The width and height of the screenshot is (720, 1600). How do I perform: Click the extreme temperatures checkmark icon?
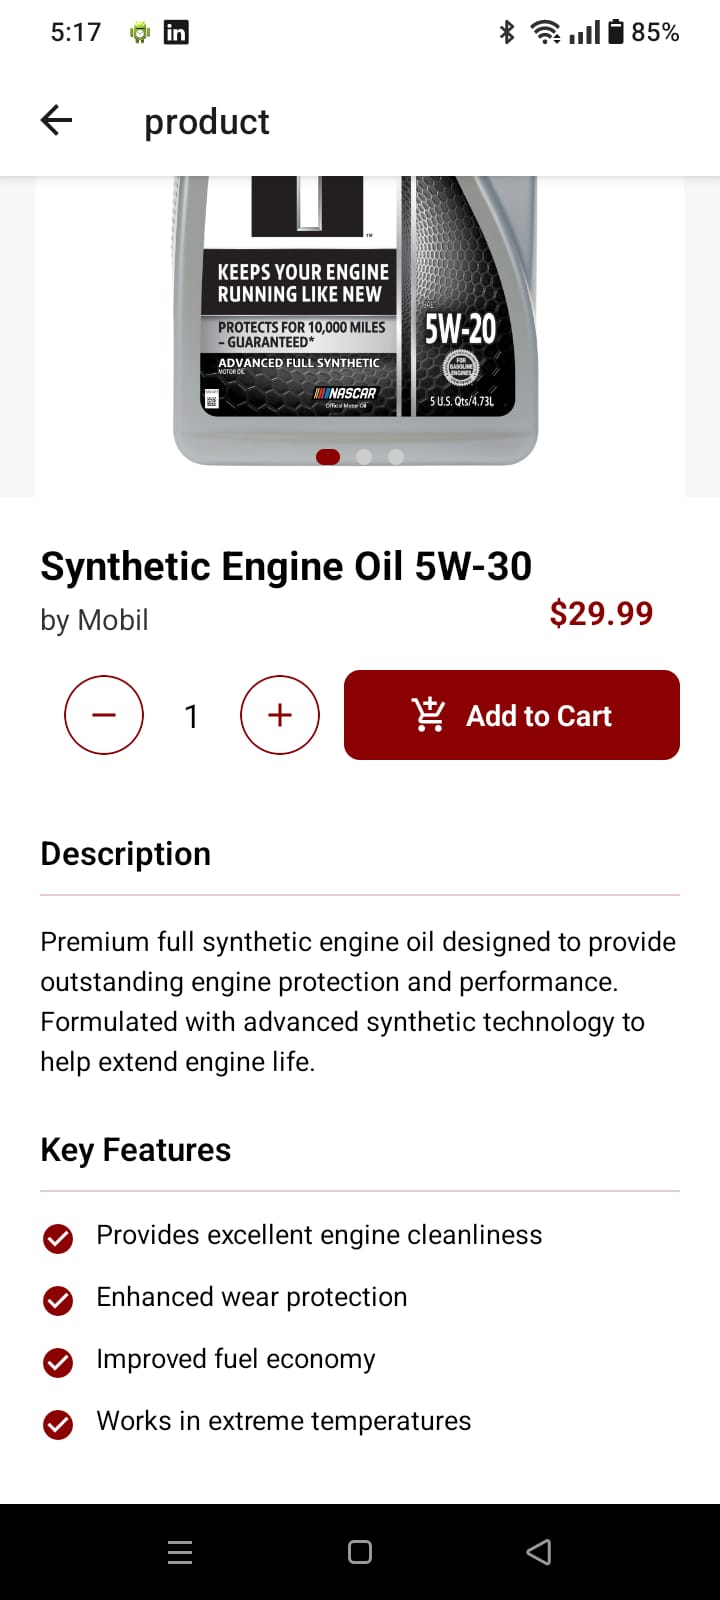coord(58,1424)
